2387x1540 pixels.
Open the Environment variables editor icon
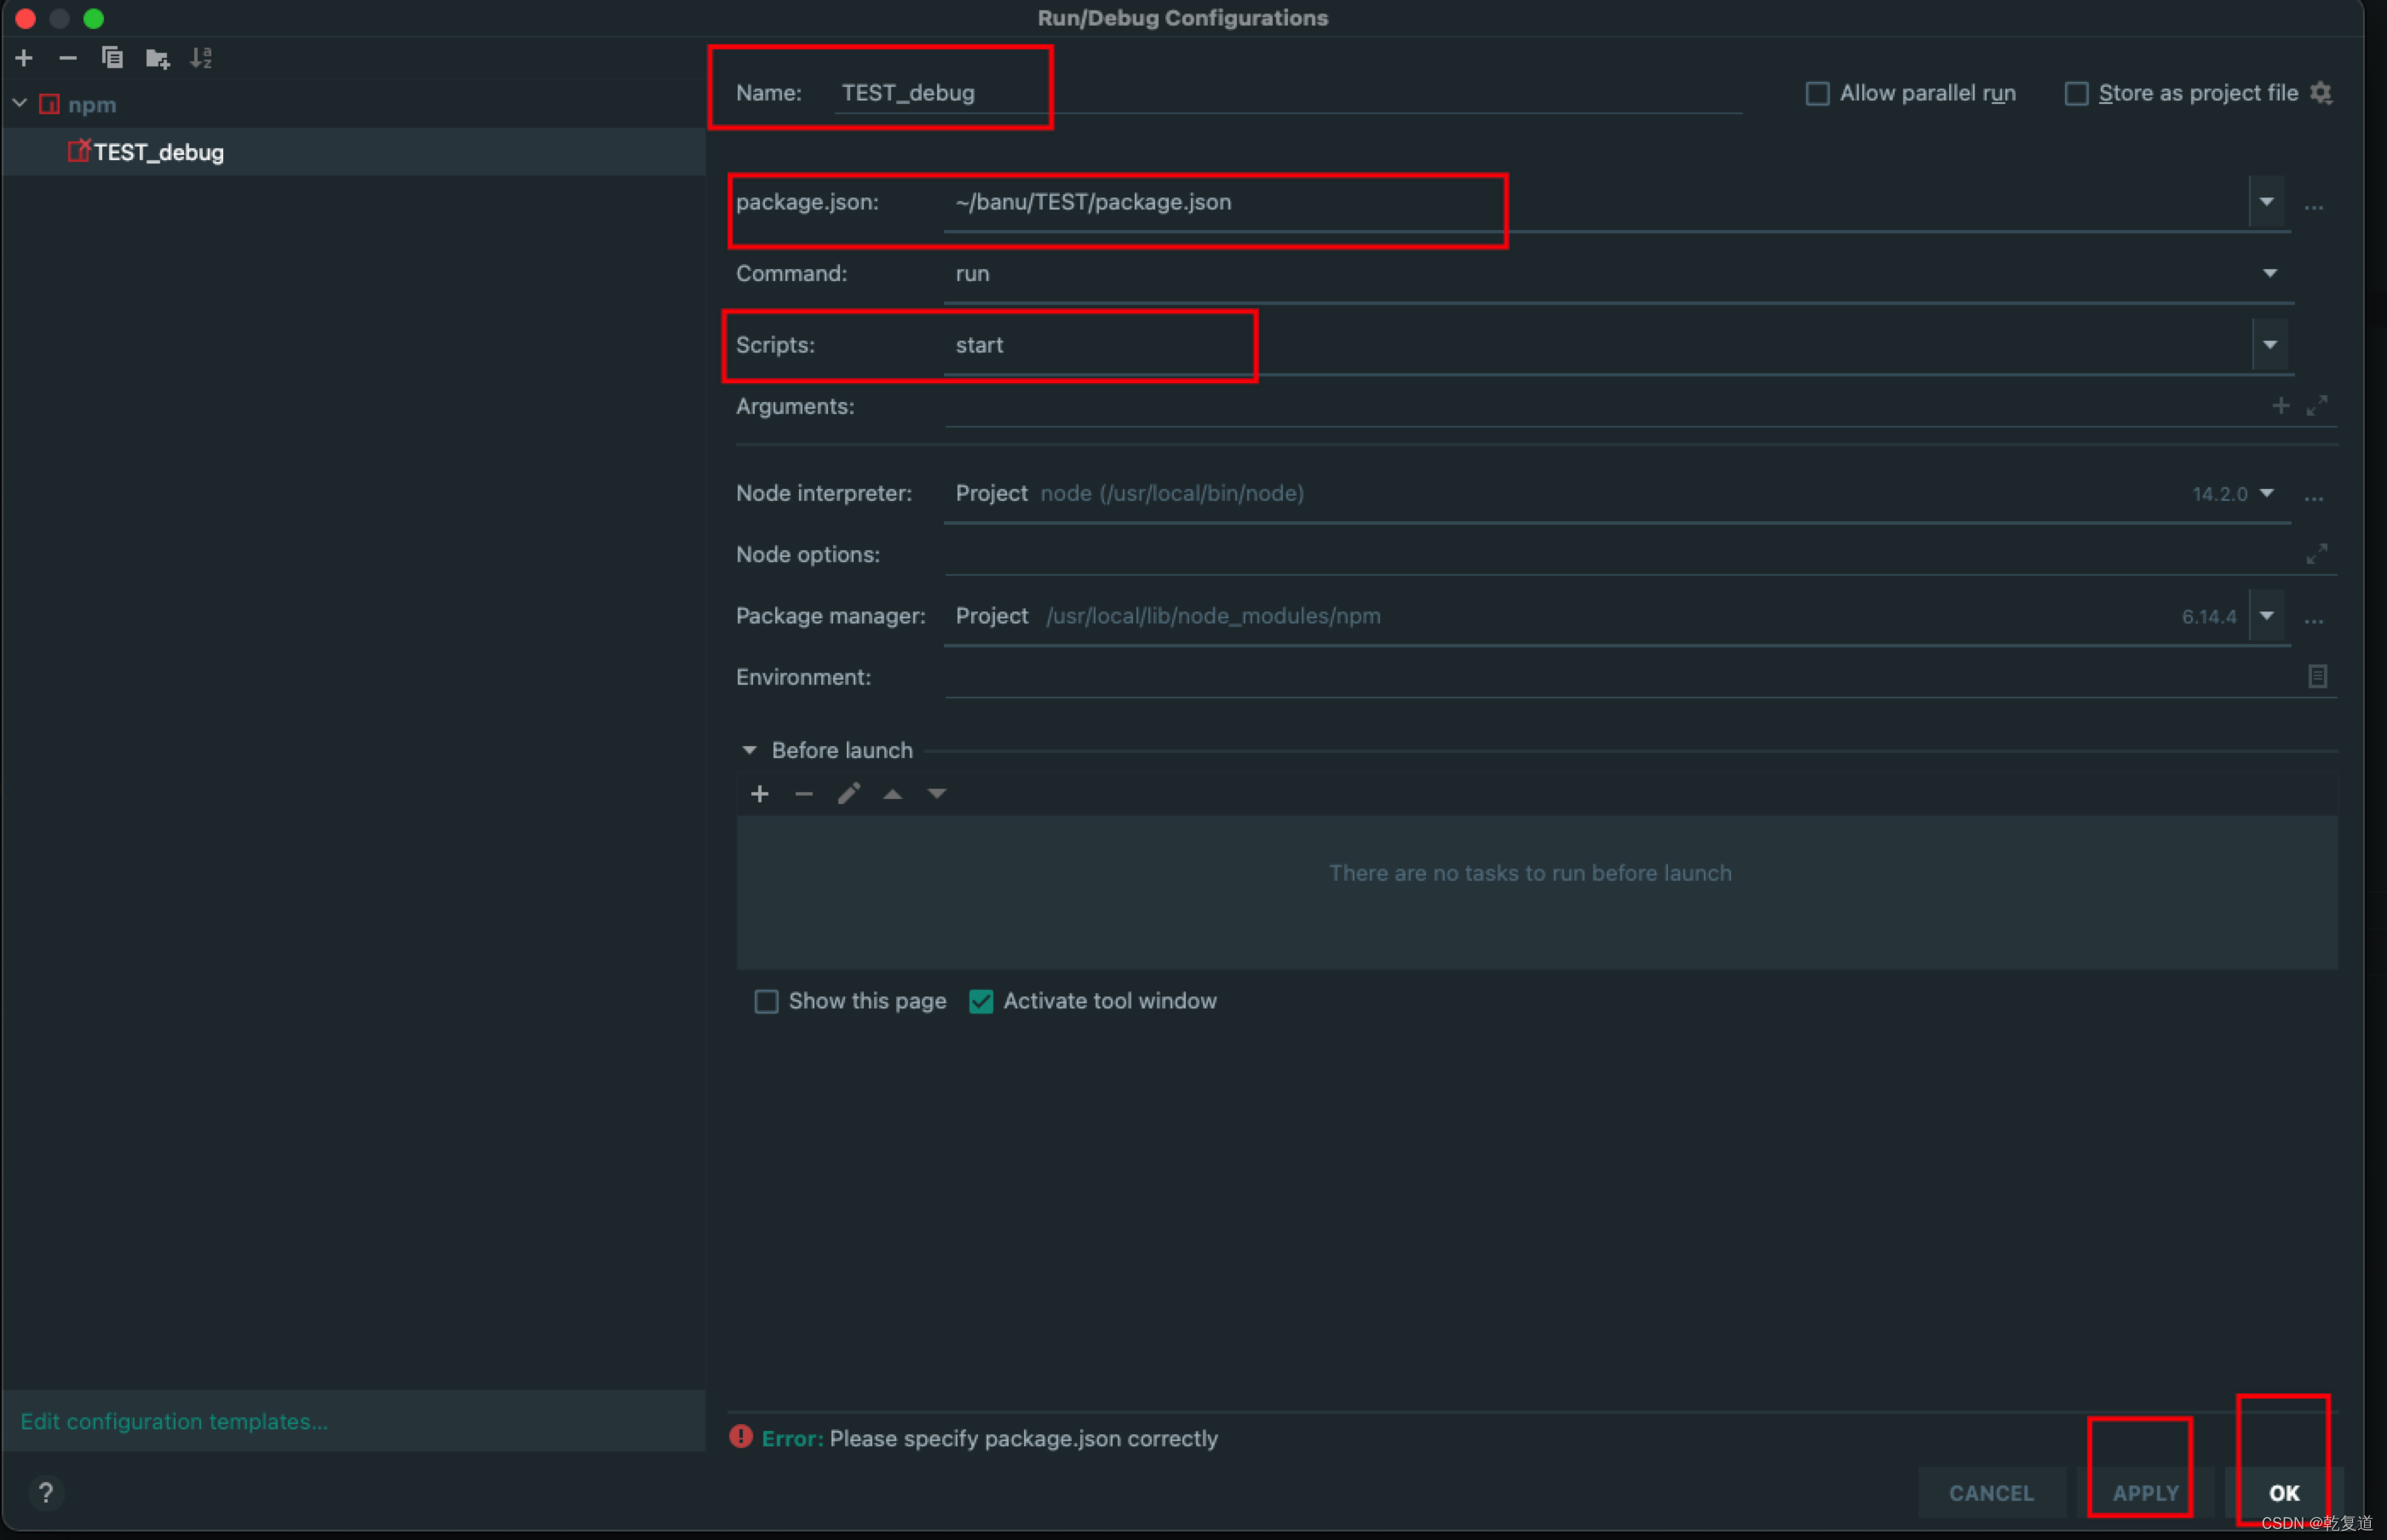2317,677
